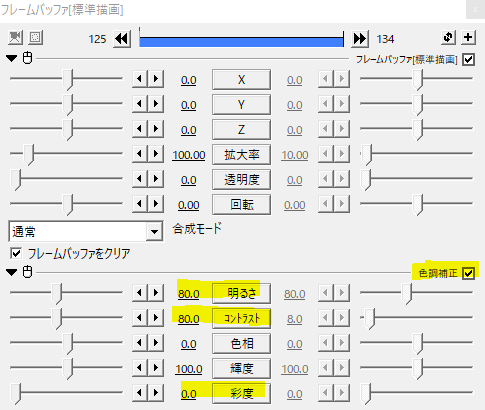The height and width of the screenshot is (410, 485).
Task: Click the mouse icon beside the 色調補正 expander
Action: pos(27,272)
